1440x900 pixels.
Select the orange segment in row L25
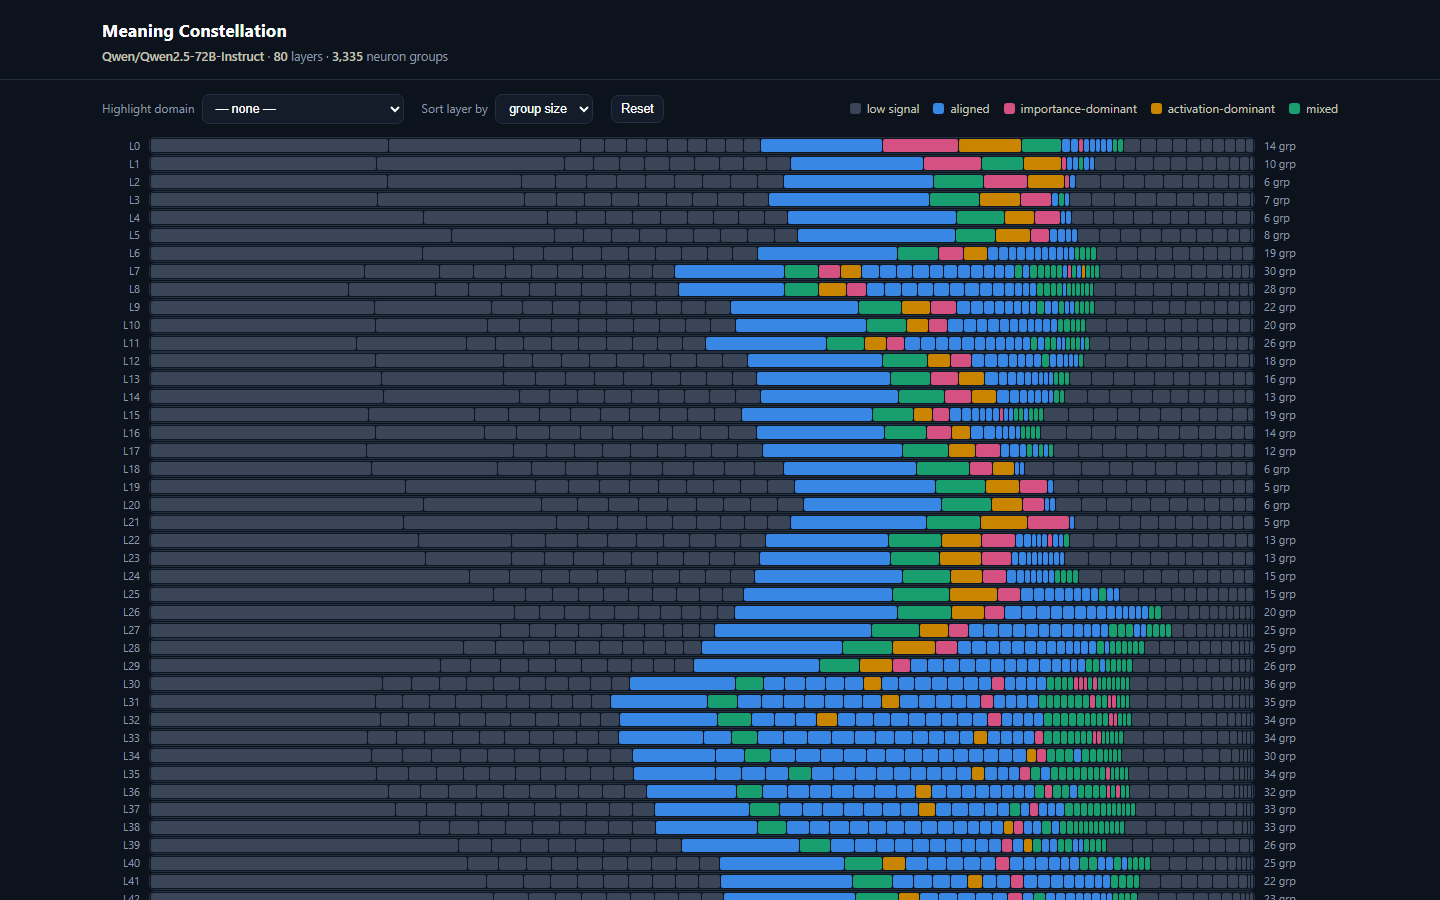click(973, 595)
